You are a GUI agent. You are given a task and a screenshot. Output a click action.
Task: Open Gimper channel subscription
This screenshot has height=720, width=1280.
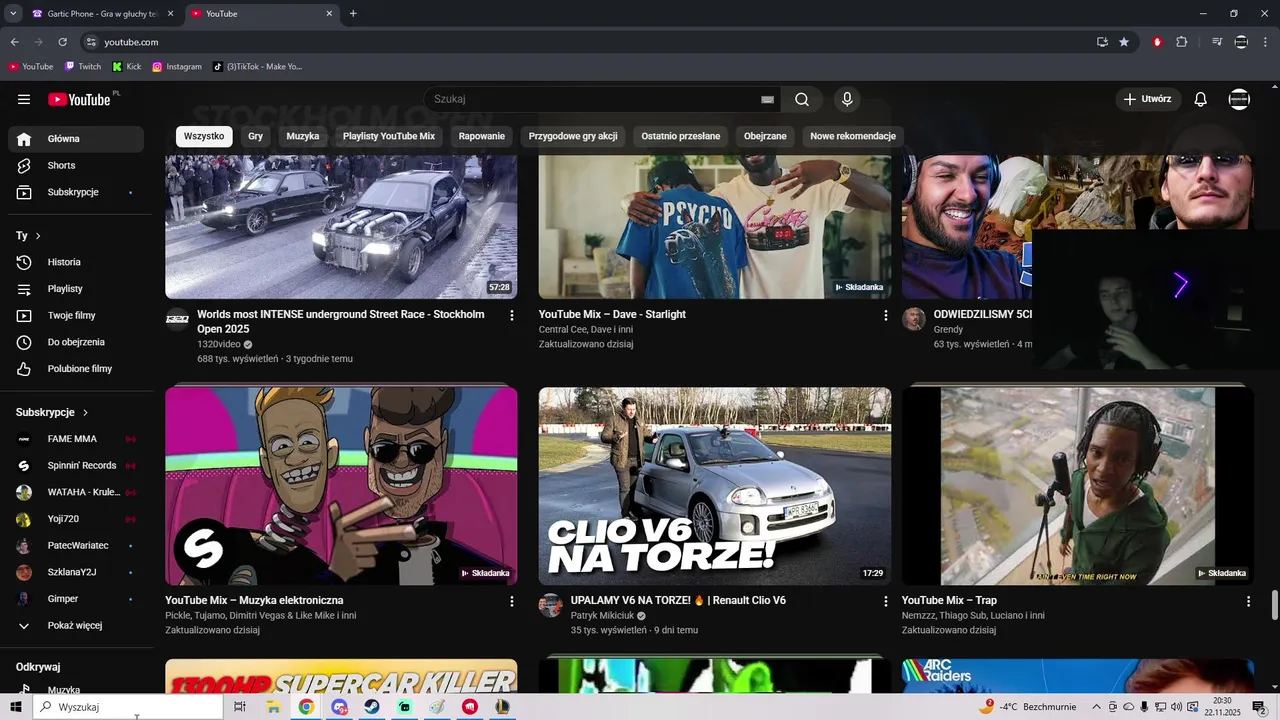coord(76,599)
